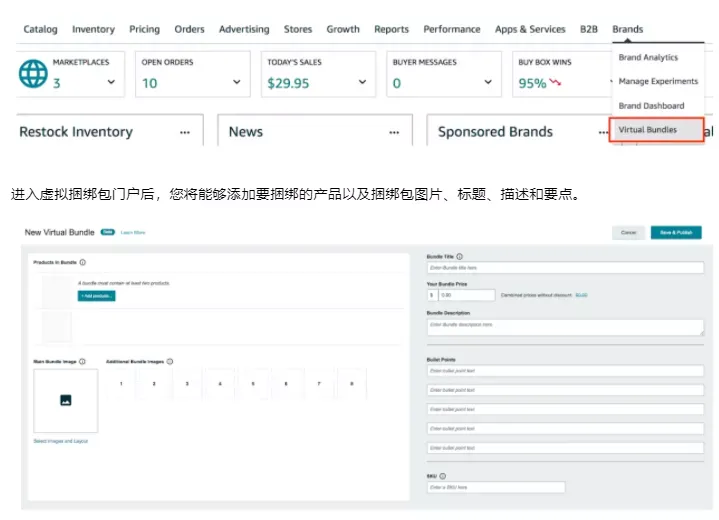Open the Growth menu
This screenshot has width=719, height=520.
[x=343, y=29]
